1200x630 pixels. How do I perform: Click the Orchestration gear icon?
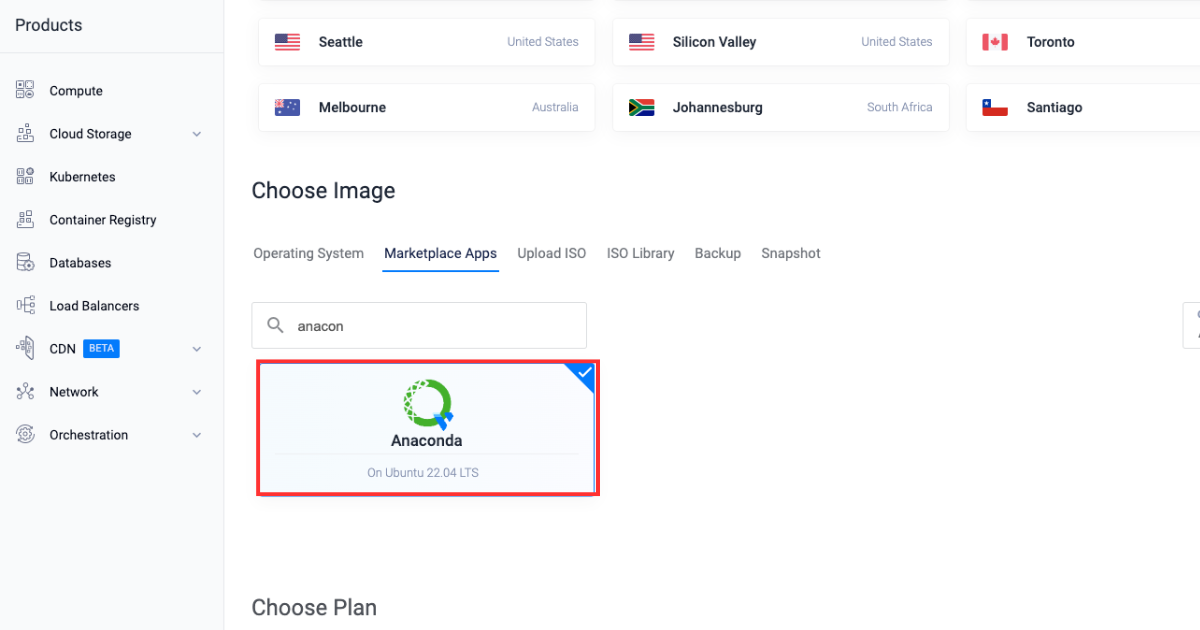tap(25, 435)
